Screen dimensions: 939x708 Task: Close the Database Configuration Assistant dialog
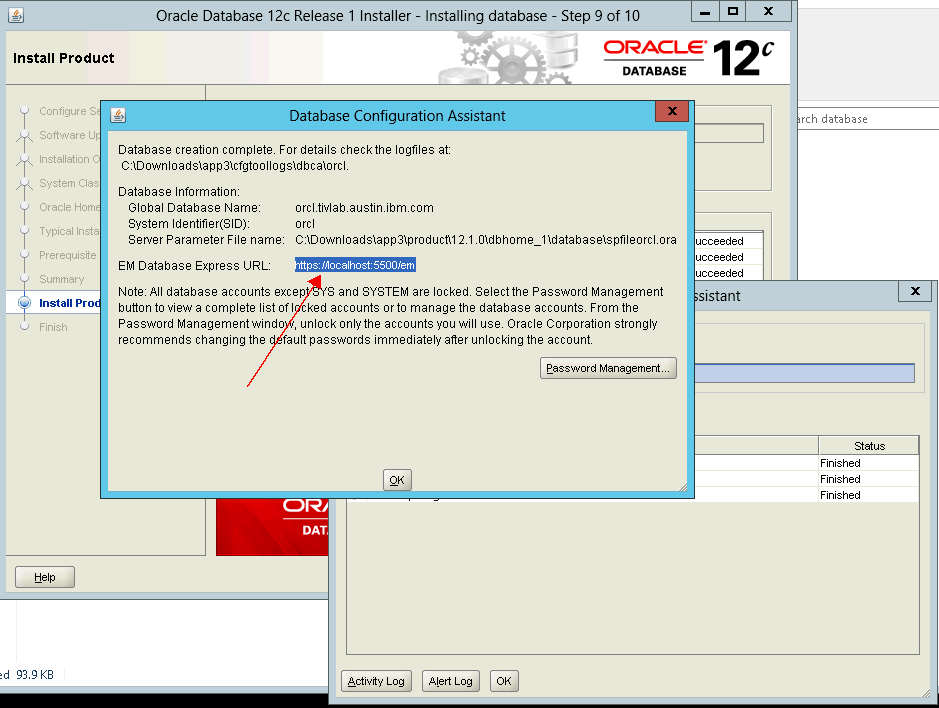coord(672,111)
